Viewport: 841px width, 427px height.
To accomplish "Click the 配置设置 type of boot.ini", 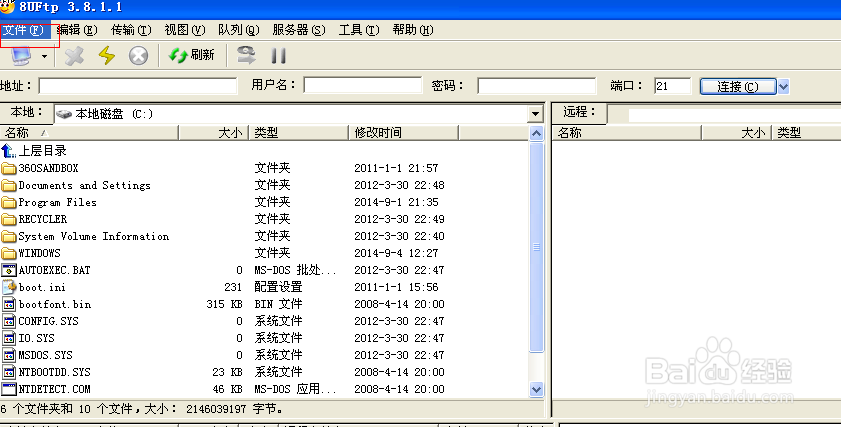I will [278, 287].
